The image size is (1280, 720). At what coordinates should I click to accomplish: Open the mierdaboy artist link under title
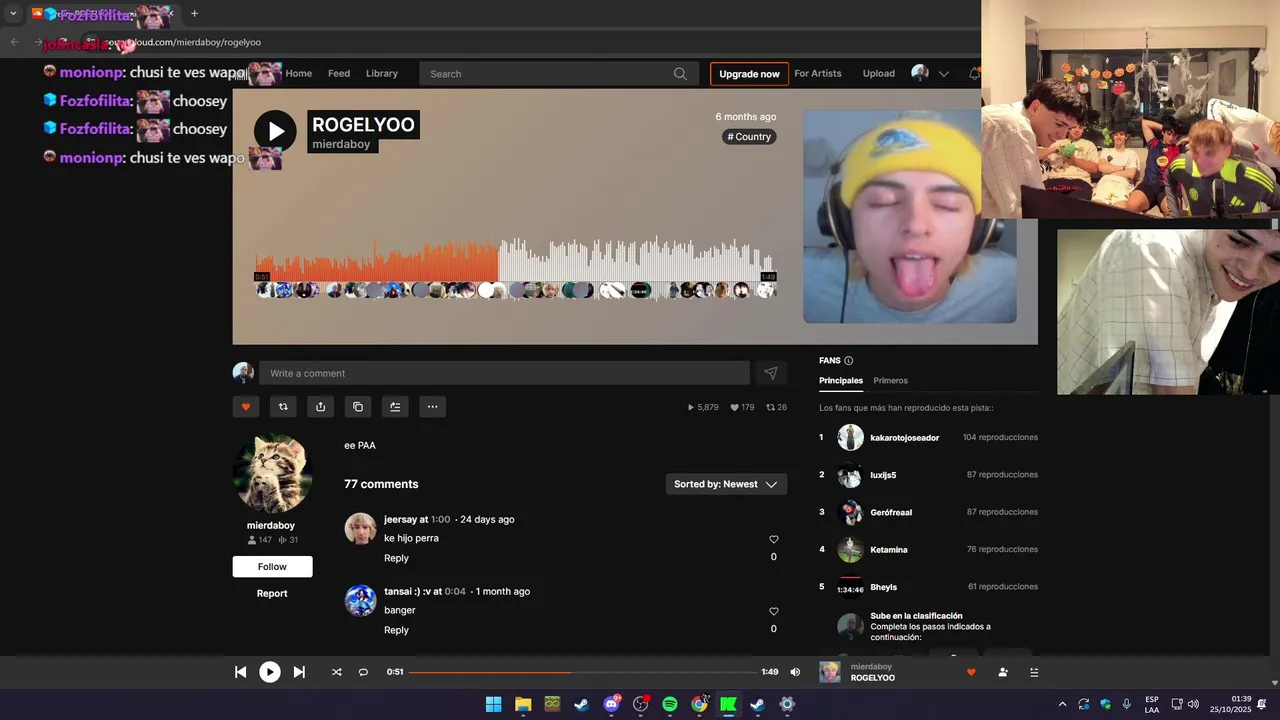pos(341,145)
